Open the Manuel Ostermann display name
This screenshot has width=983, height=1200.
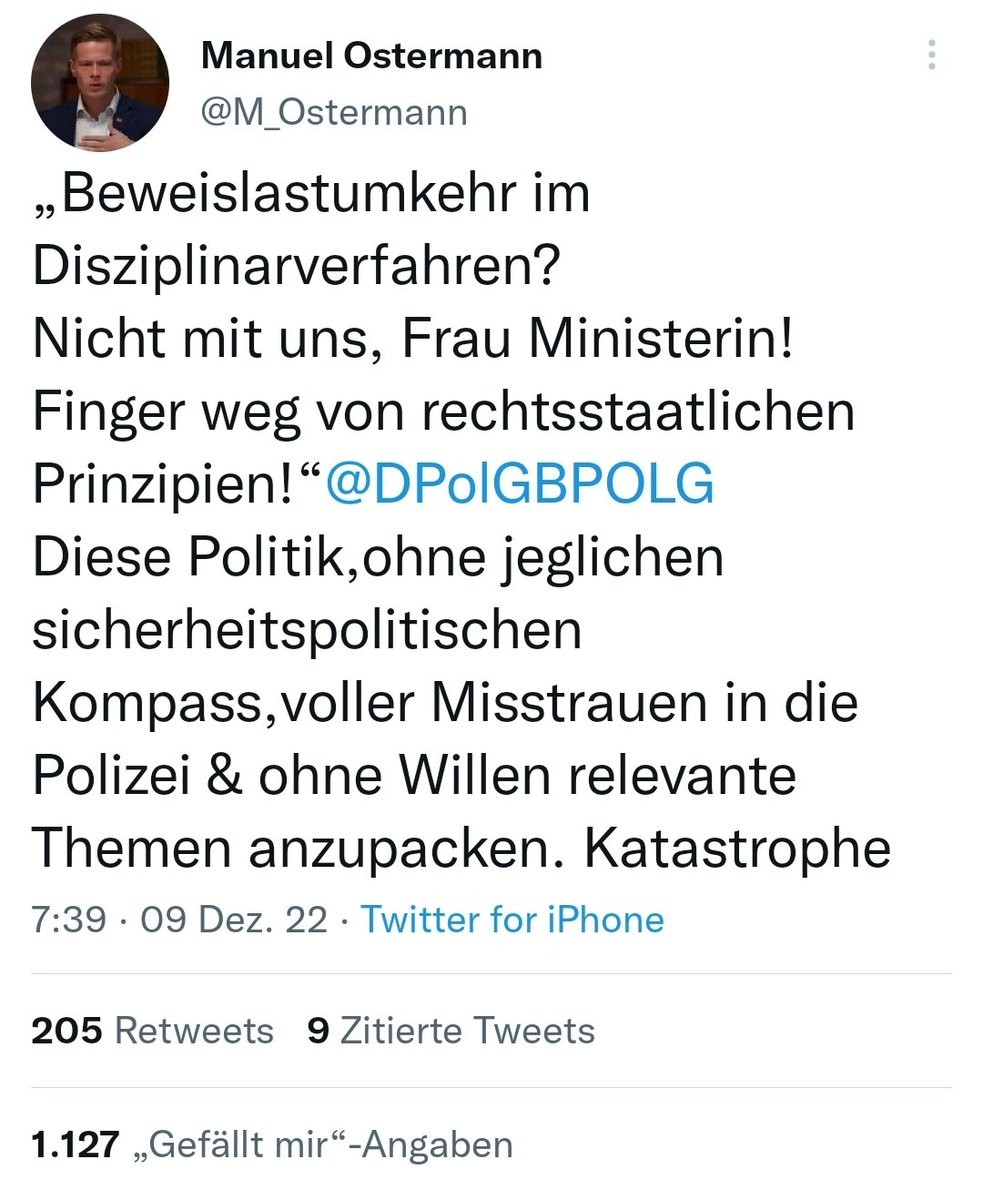click(371, 55)
